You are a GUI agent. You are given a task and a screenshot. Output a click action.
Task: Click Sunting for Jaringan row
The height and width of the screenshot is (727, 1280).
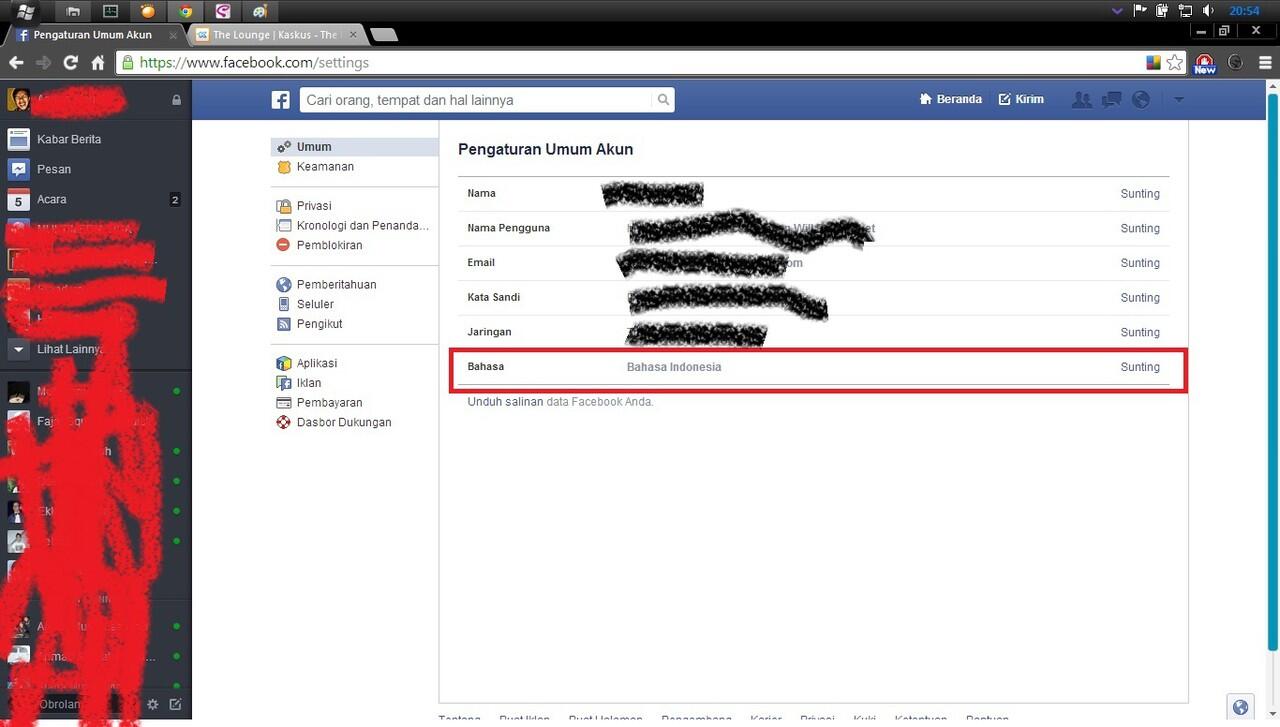click(x=1140, y=332)
